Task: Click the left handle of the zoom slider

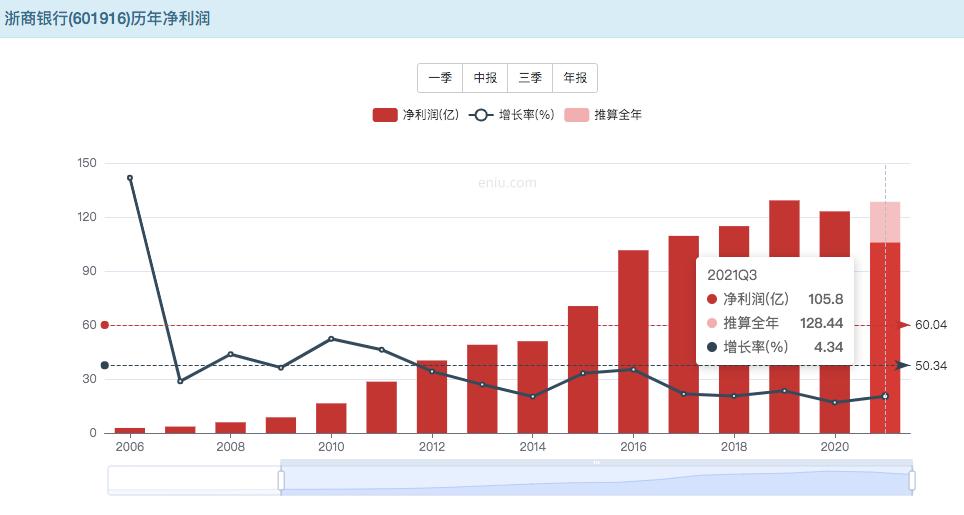Action: pos(281,481)
